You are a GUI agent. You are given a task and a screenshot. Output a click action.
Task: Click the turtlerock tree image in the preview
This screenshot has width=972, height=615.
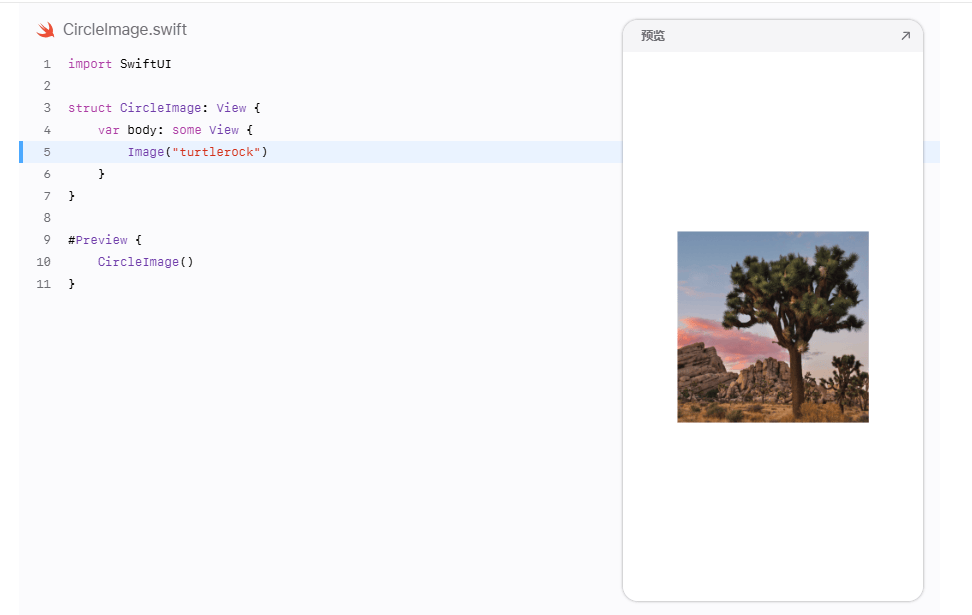773,327
